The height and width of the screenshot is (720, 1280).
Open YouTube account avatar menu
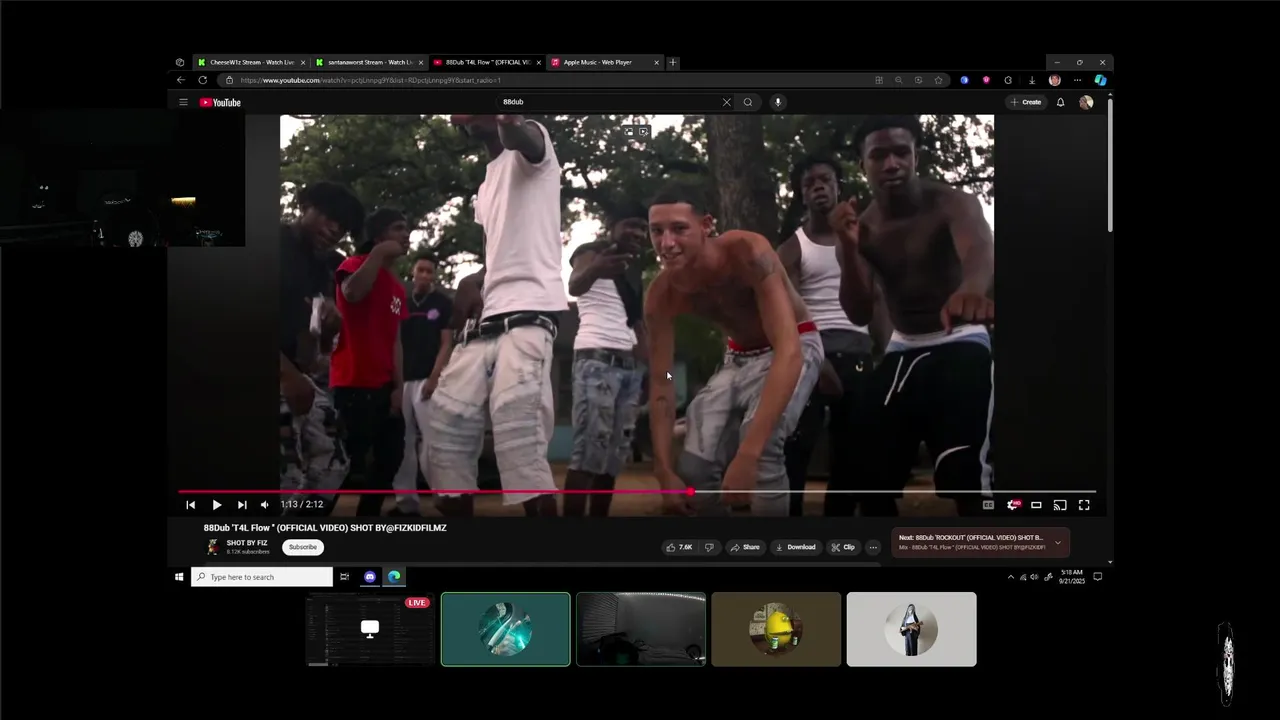click(1086, 102)
